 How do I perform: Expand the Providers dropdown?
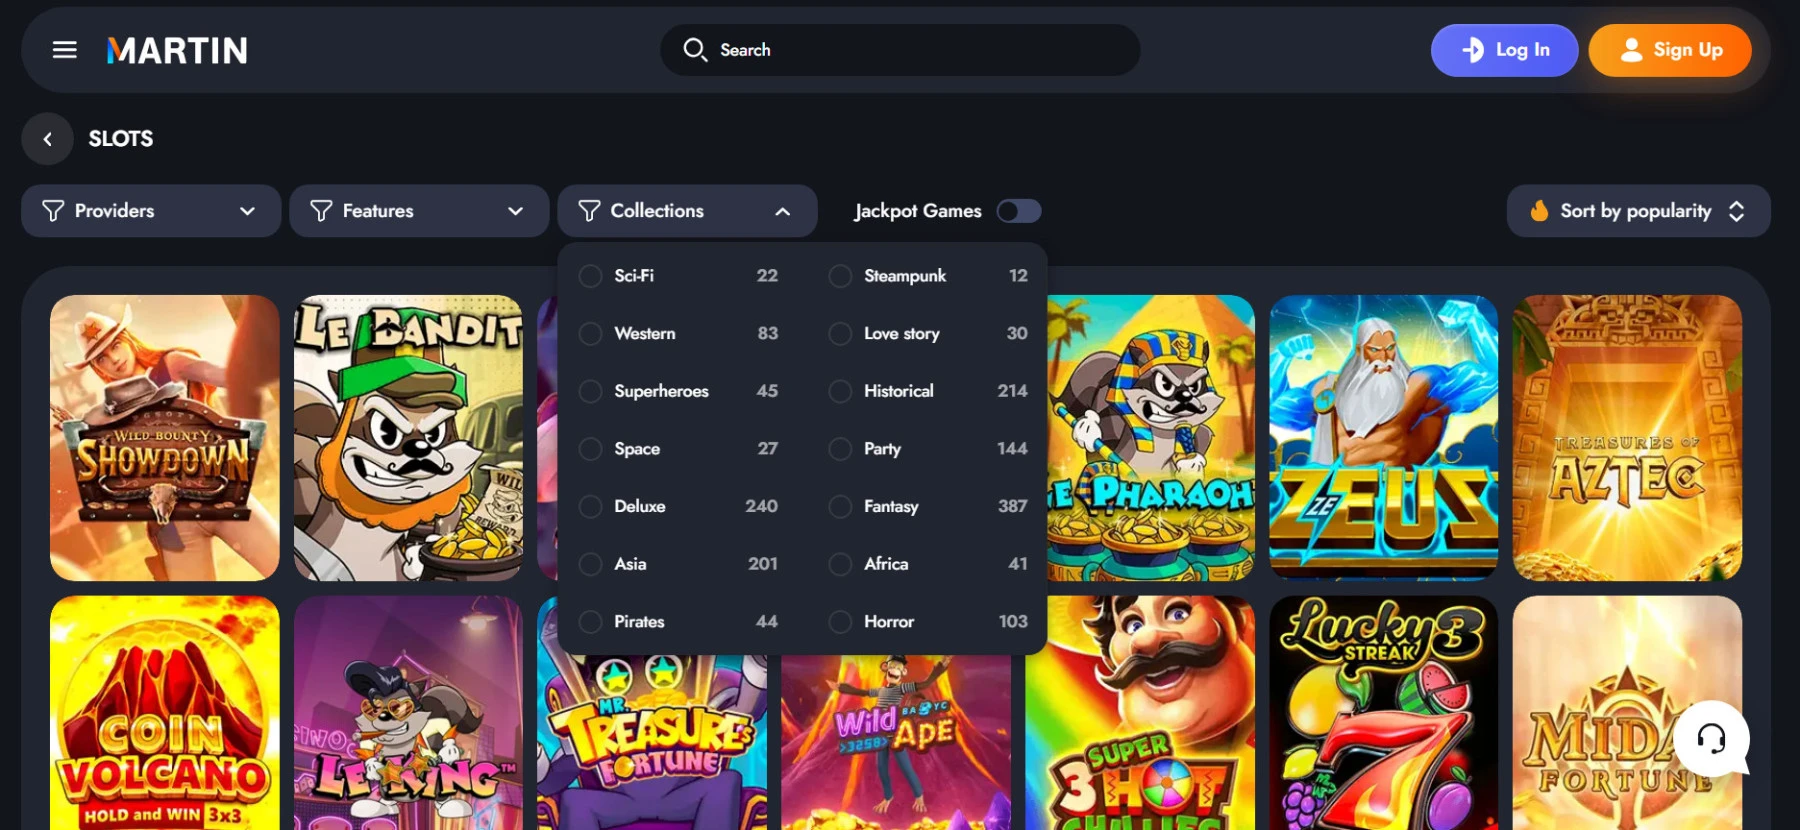151,211
